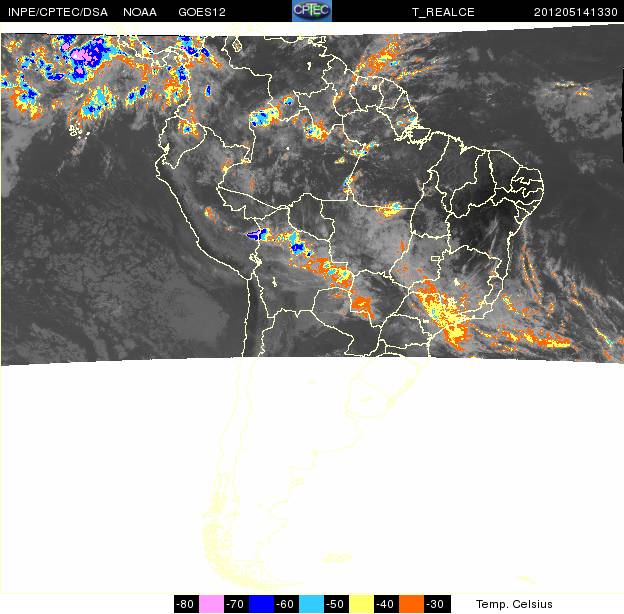Select the dark blue legend swatch
Image resolution: width=624 pixels, height=614 pixels.
[261, 604]
